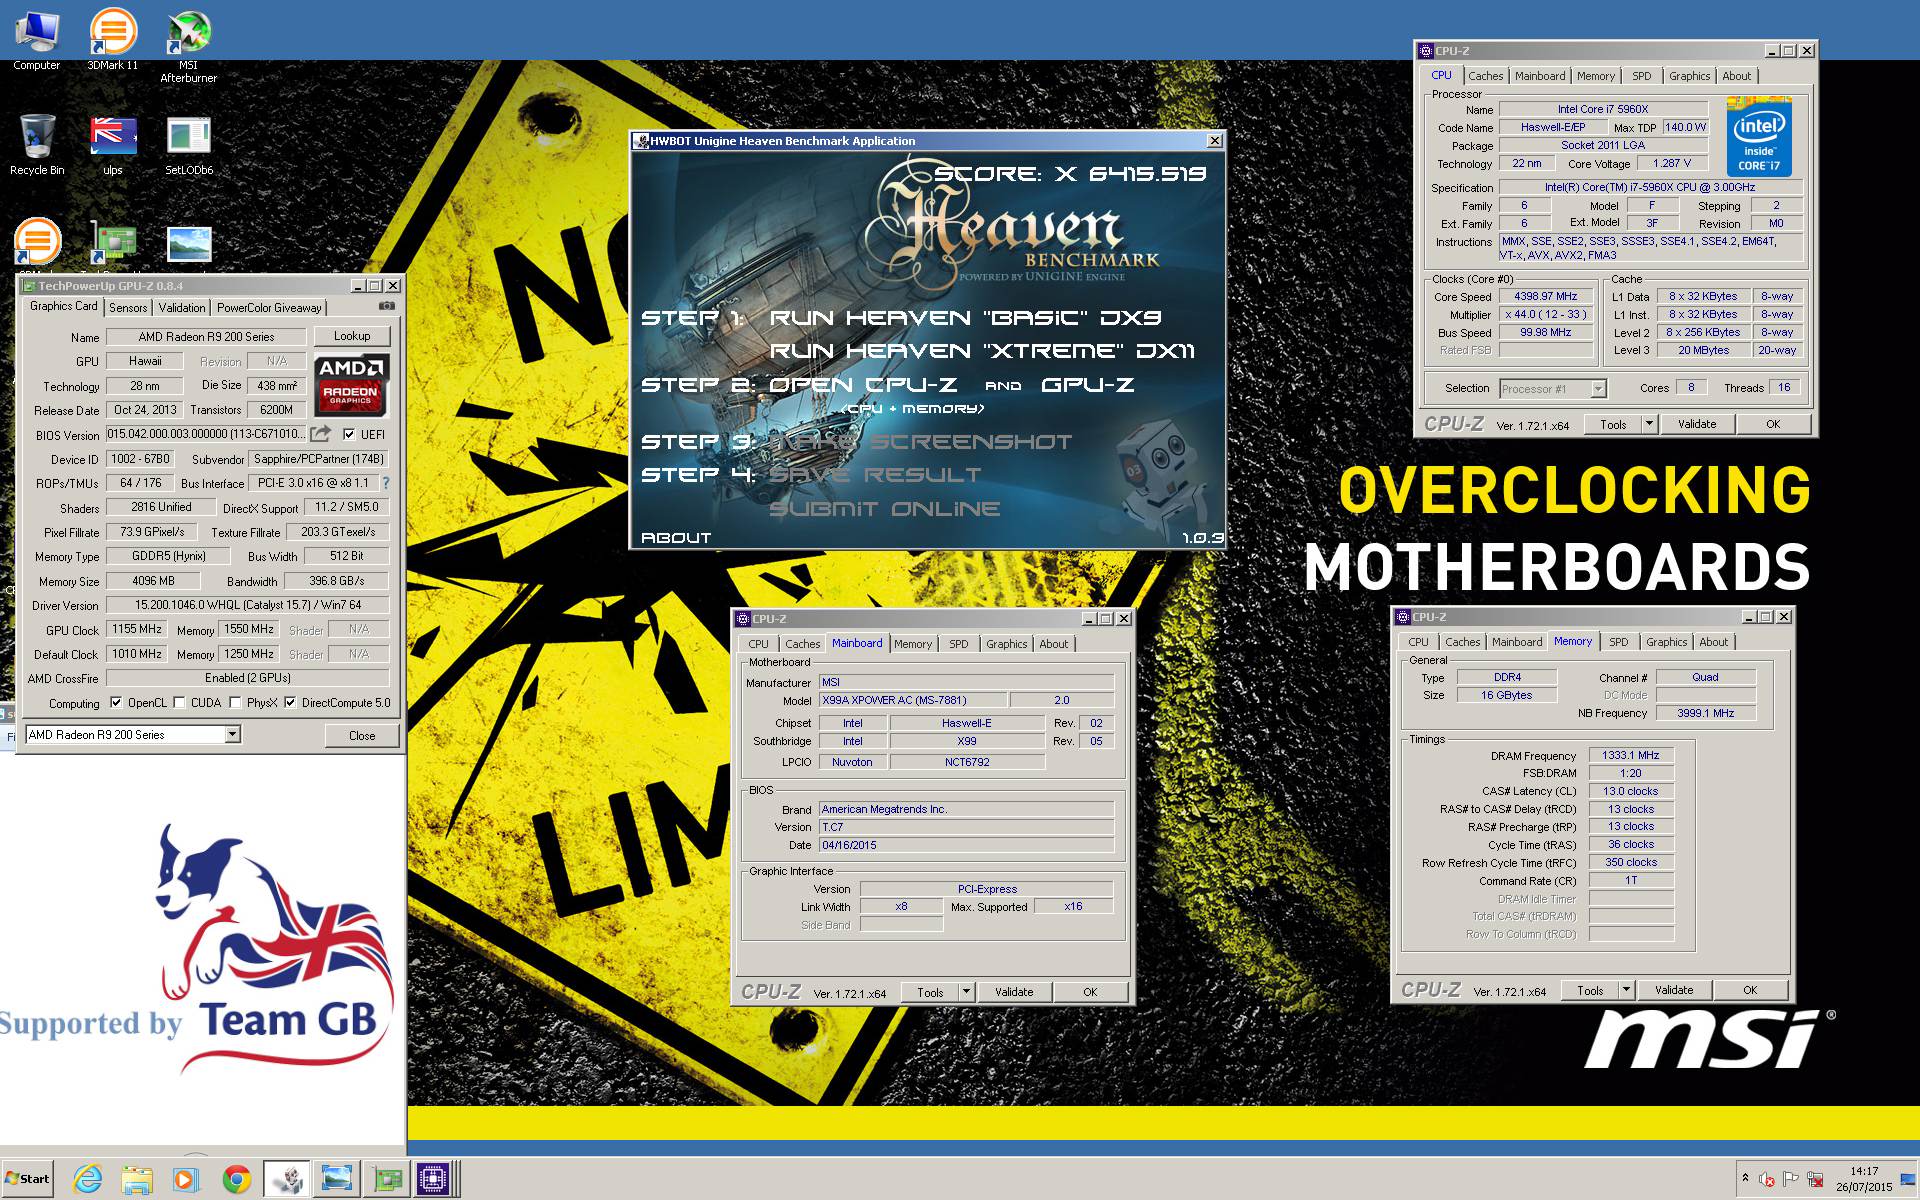
Task: Click the Start button on the taskbar
Action: pyautogui.click(x=28, y=1178)
